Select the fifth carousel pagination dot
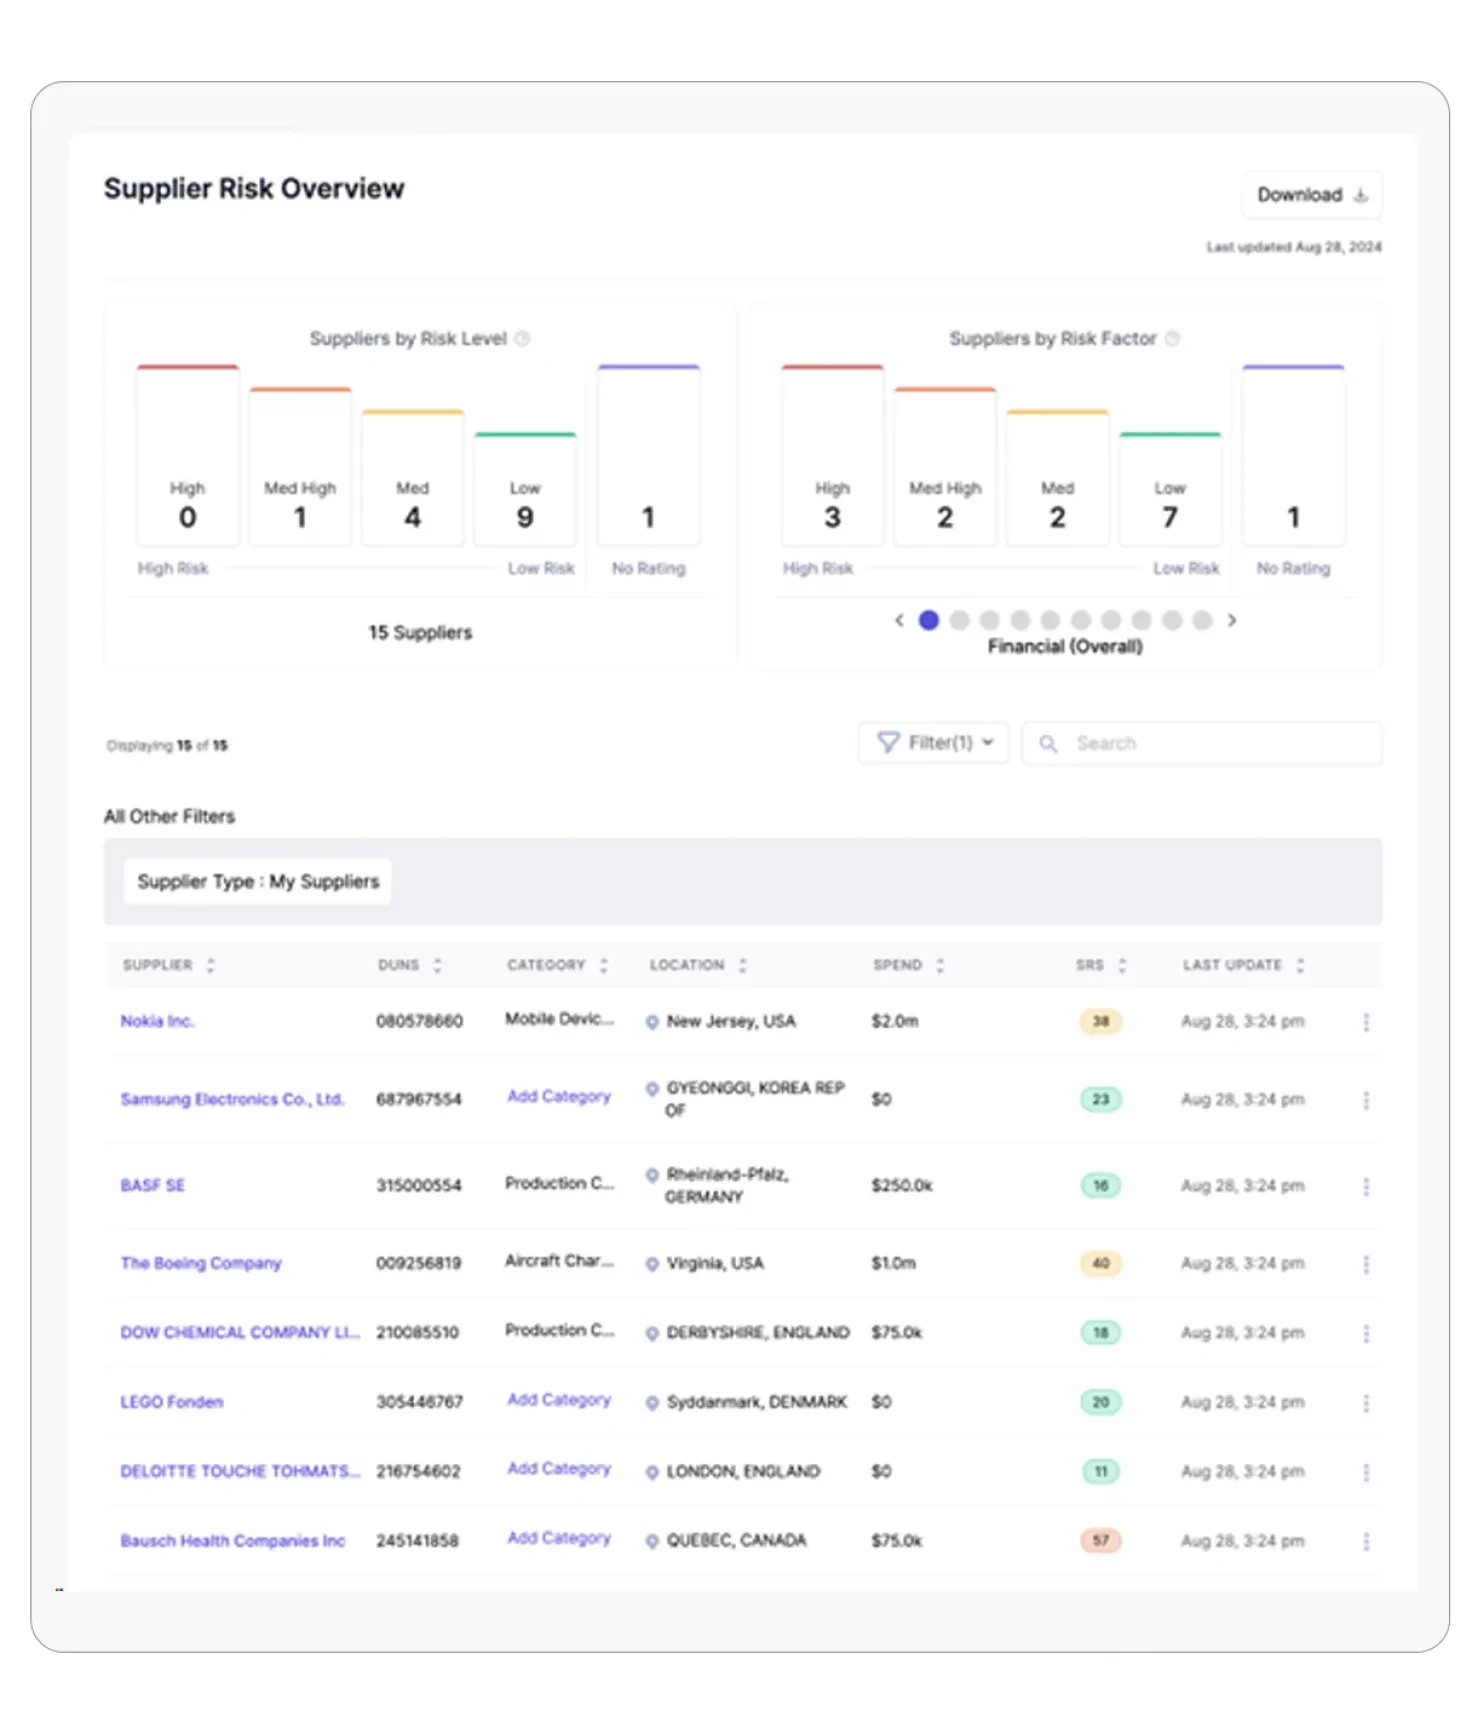The image size is (1472, 1717). click(1050, 620)
